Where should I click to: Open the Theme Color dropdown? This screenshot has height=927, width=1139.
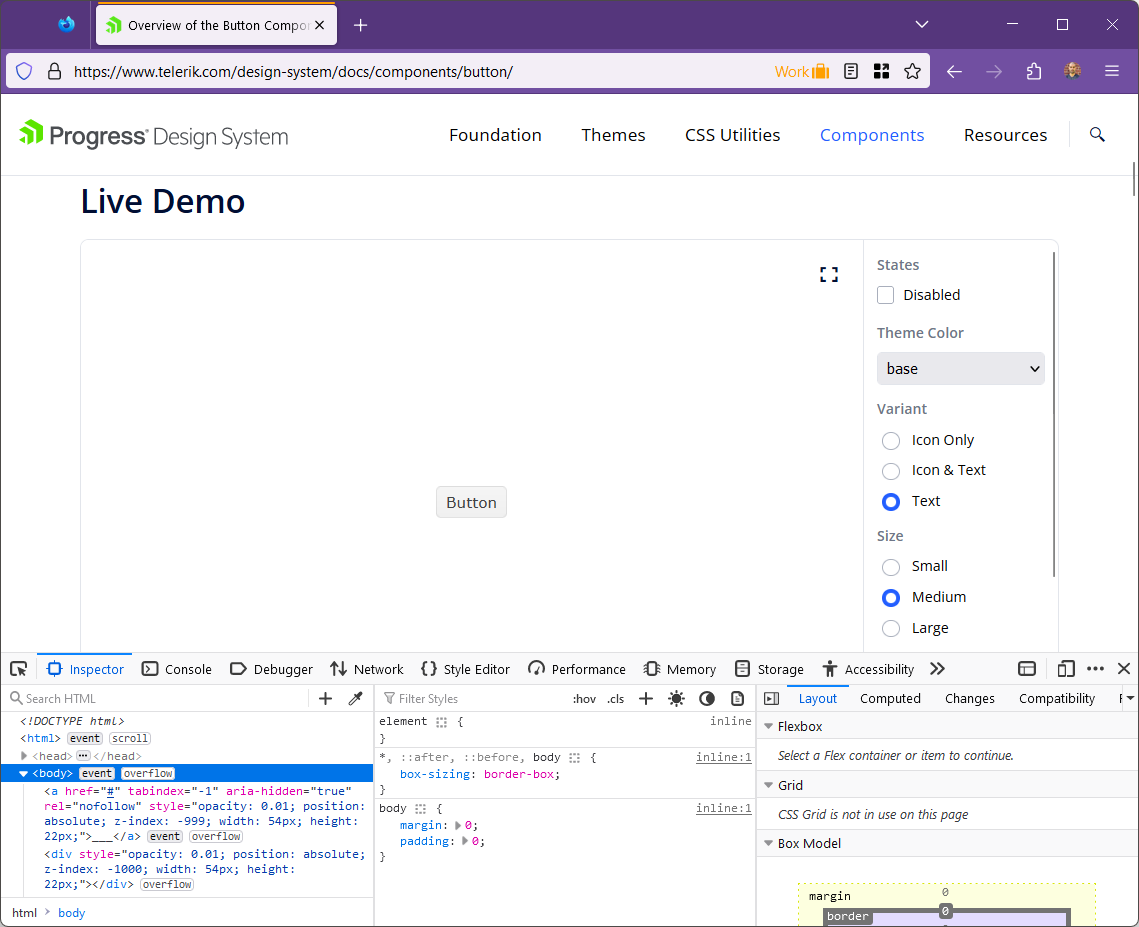pyautogui.click(x=960, y=369)
